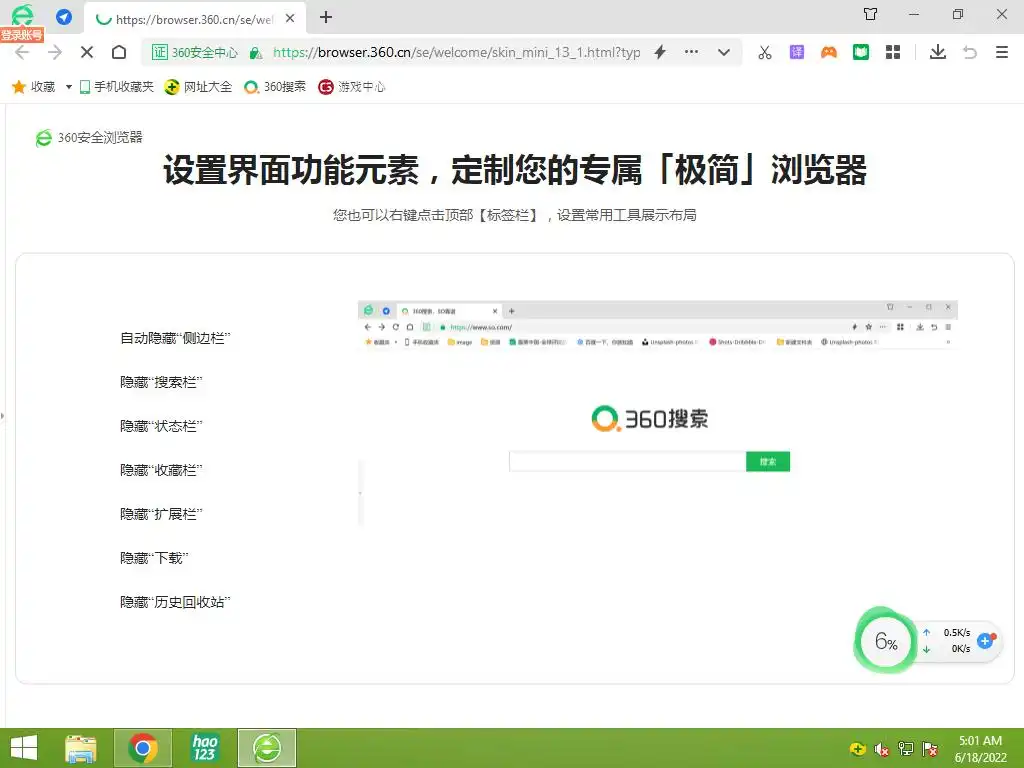Select the scissors screenshot tool
The height and width of the screenshot is (768, 1024).
765,52
